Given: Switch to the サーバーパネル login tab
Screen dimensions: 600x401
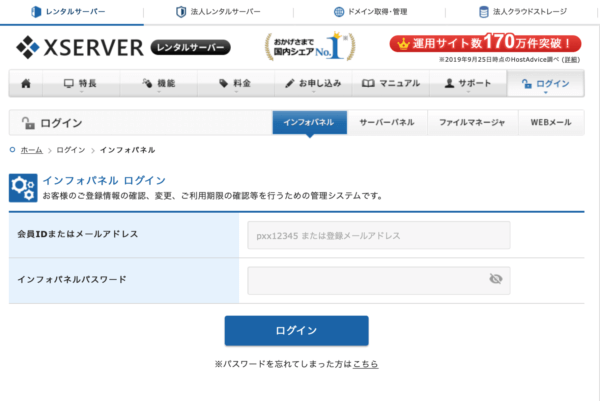Looking at the screenshot, I should pyautogui.click(x=387, y=122).
